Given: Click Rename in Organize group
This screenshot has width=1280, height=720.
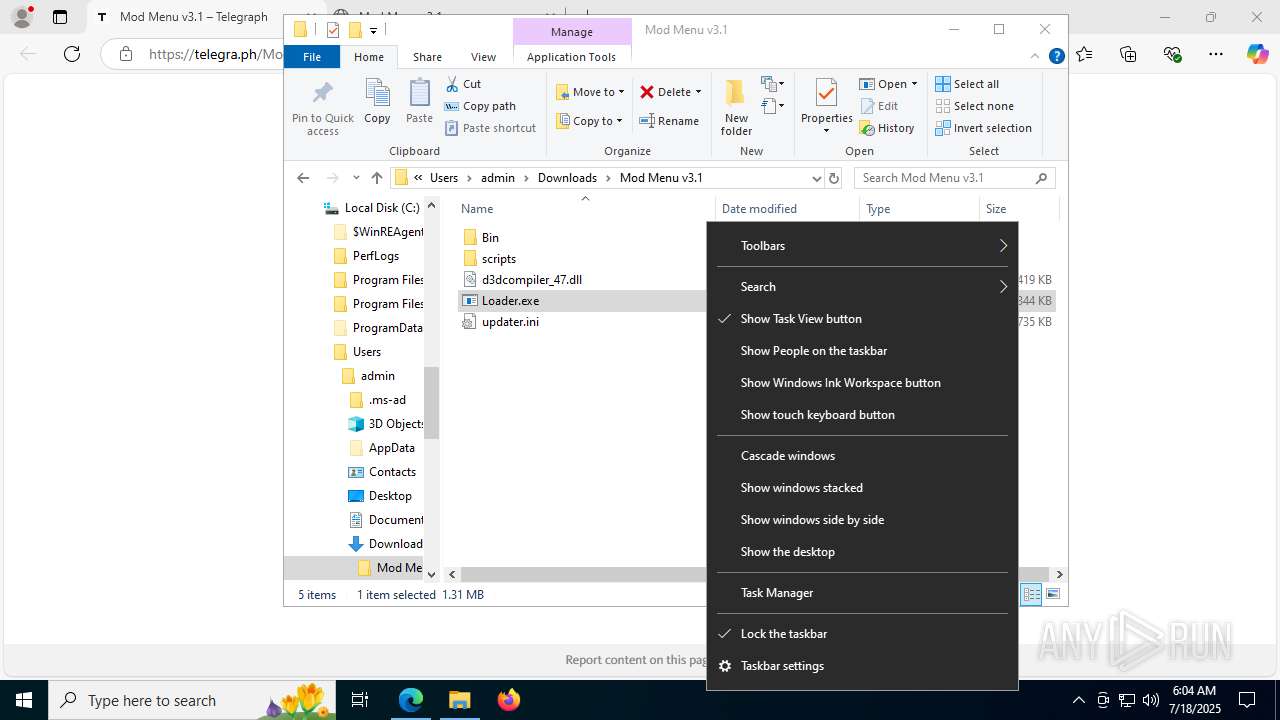Looking at the screenshot, I should 669,121.
